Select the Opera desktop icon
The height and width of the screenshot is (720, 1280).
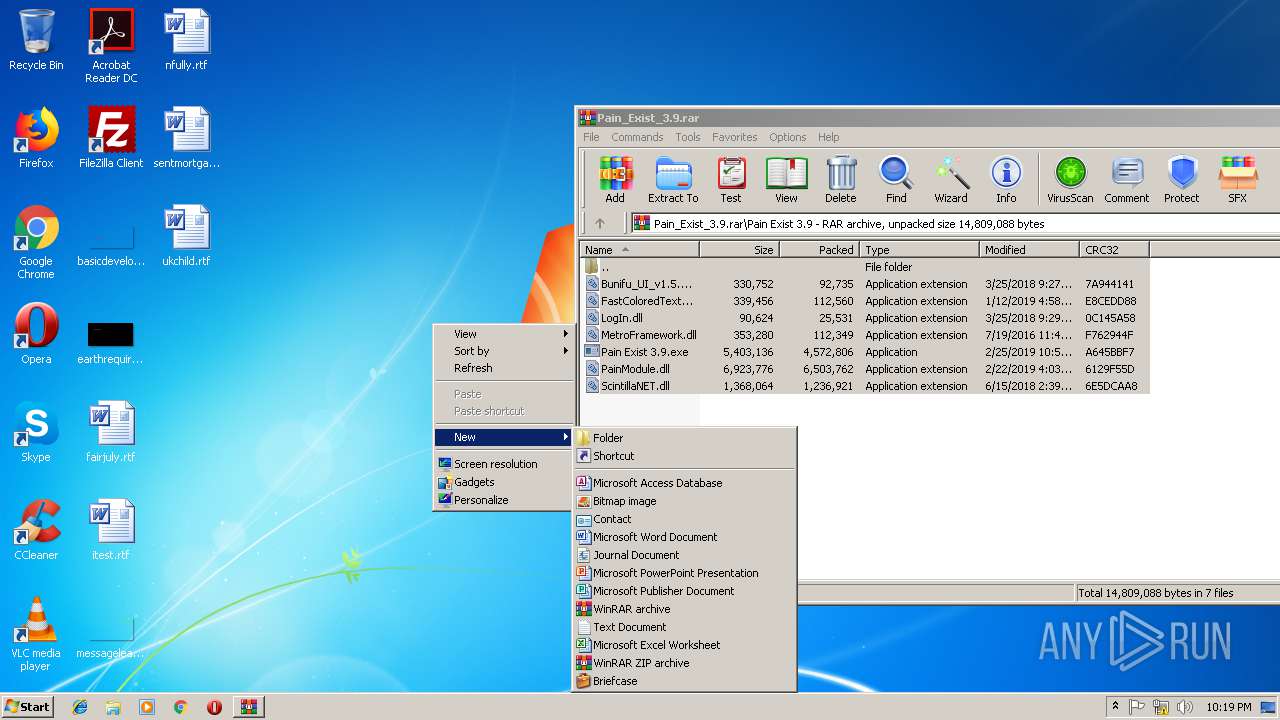coord(36,333)
